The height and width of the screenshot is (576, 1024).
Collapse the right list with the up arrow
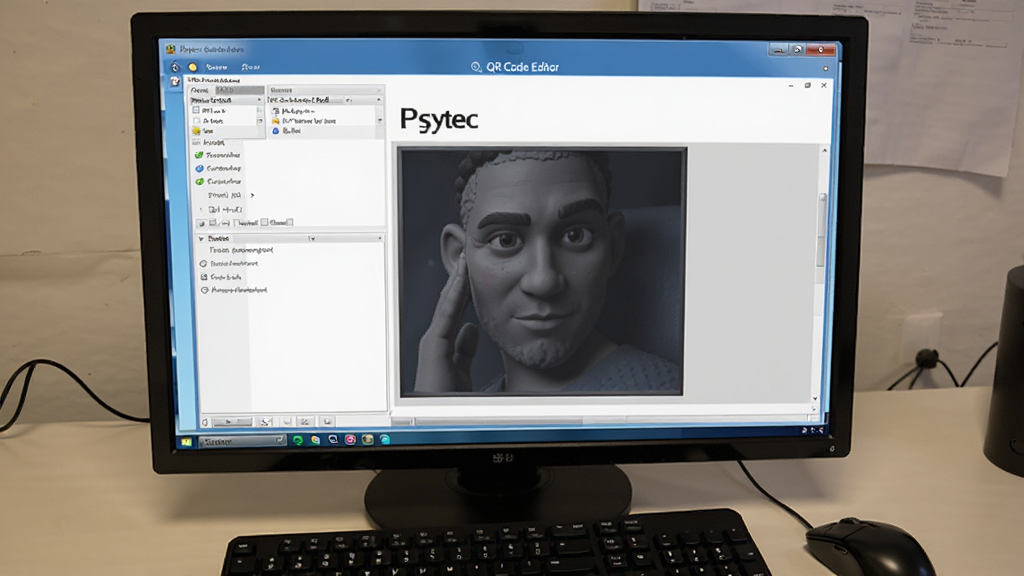(379, 100)
